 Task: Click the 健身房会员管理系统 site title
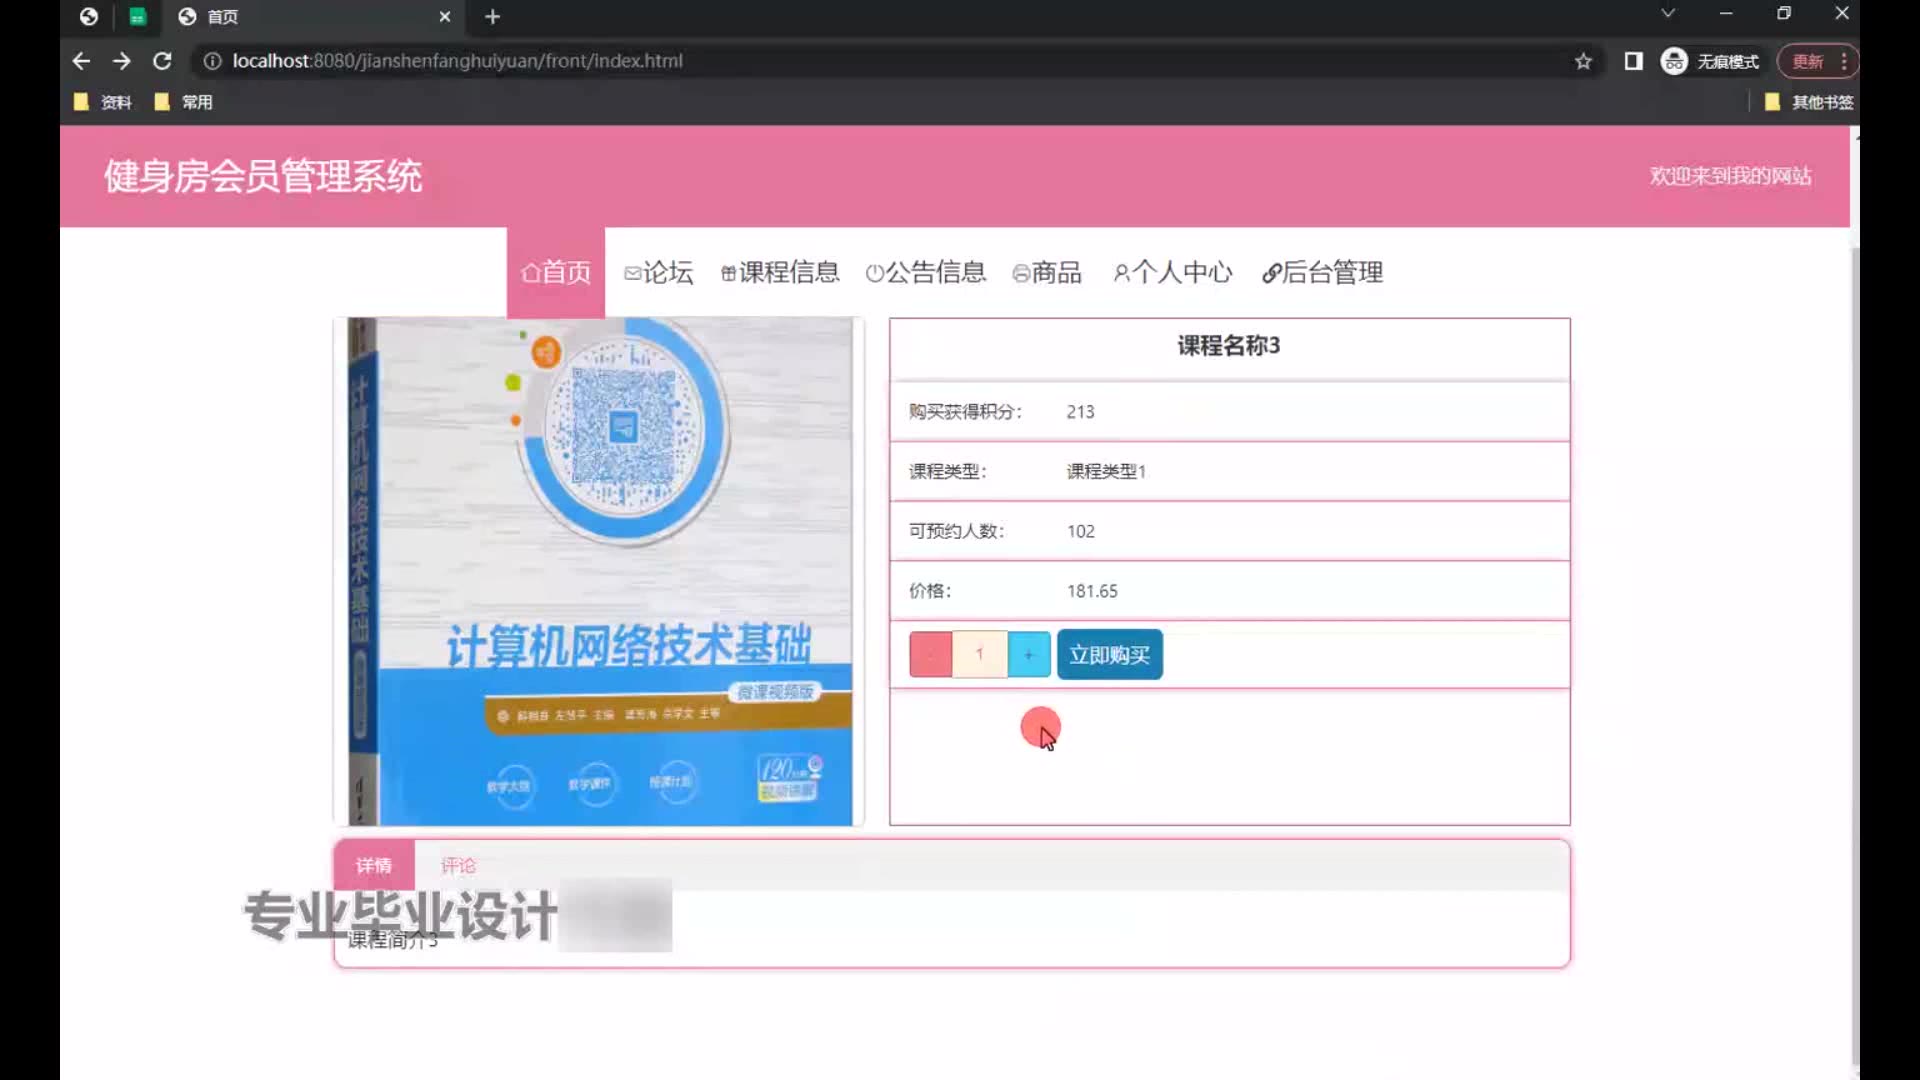point(263,176)
